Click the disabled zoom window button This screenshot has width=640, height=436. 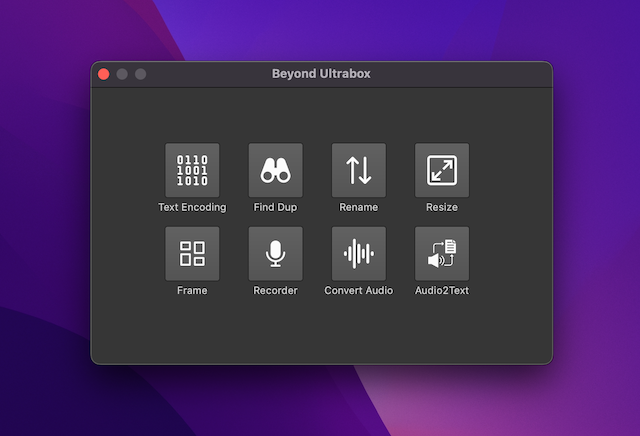(x=140, y=74)
